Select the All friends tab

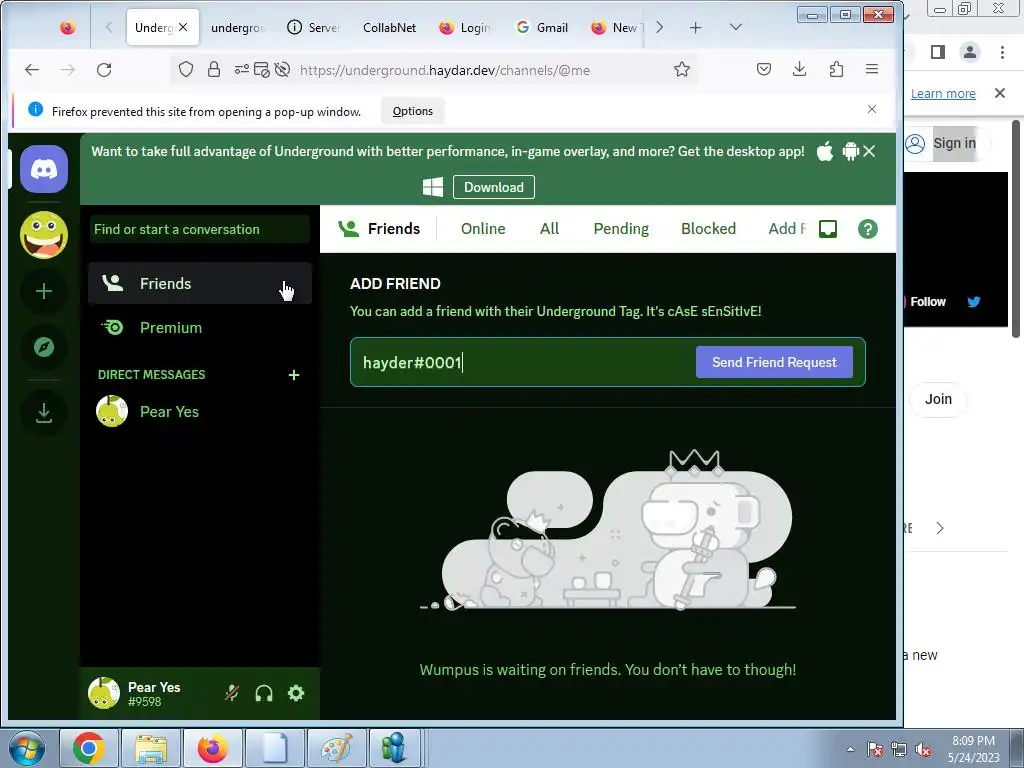[x=549, y=229]
